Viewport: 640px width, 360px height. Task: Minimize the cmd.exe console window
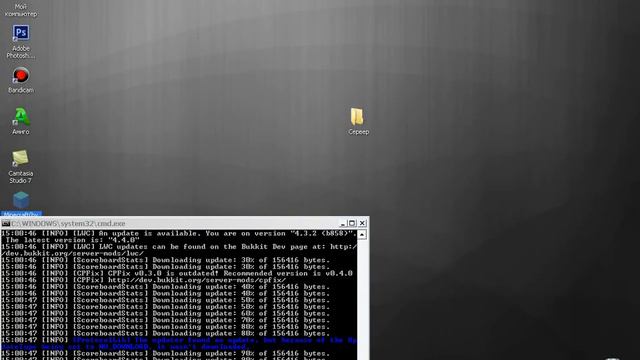[x=342, y=223]
